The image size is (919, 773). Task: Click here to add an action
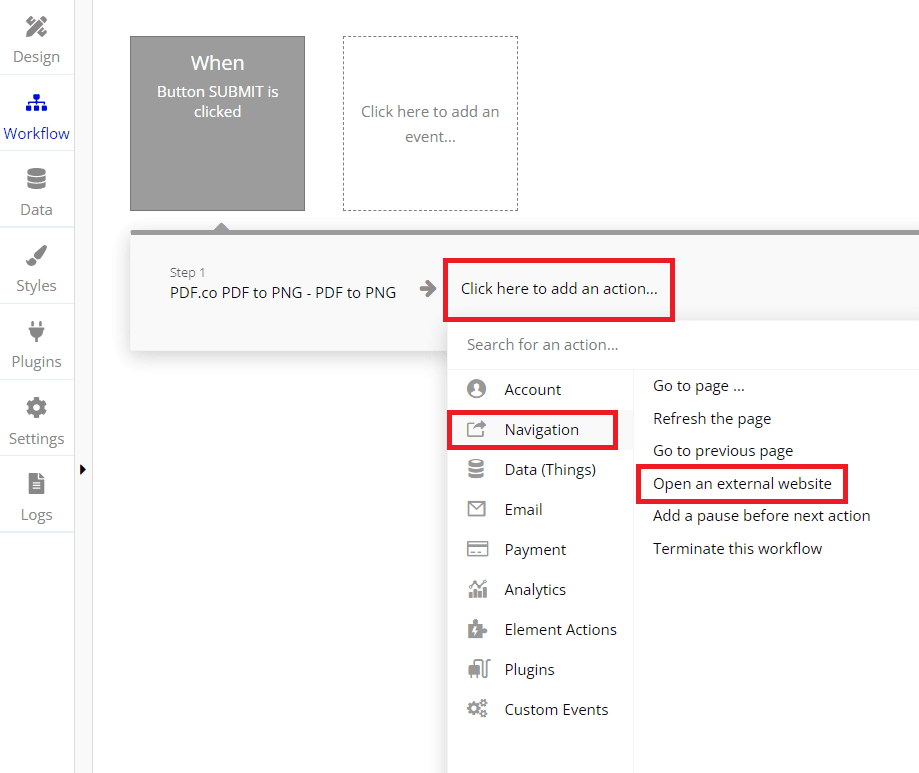(x=559, y=289)
